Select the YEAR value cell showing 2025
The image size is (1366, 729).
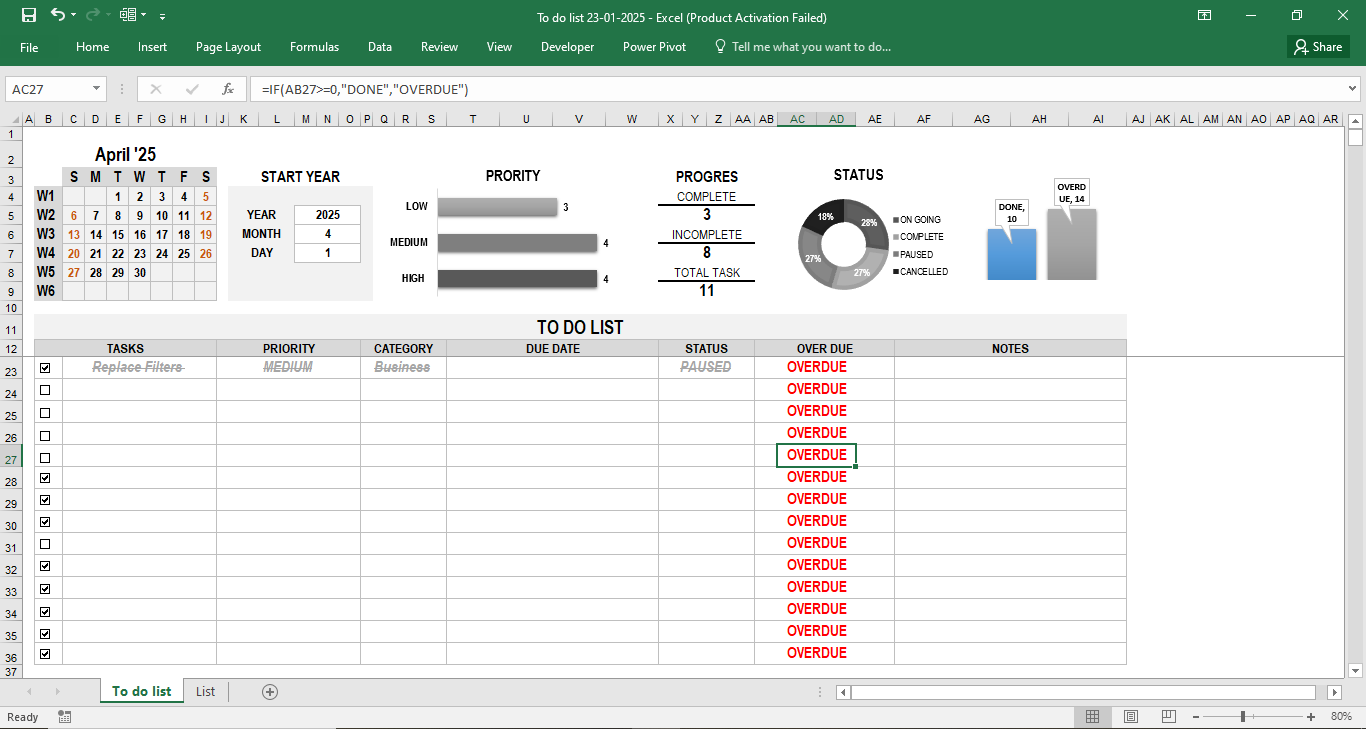pos(327,214)
